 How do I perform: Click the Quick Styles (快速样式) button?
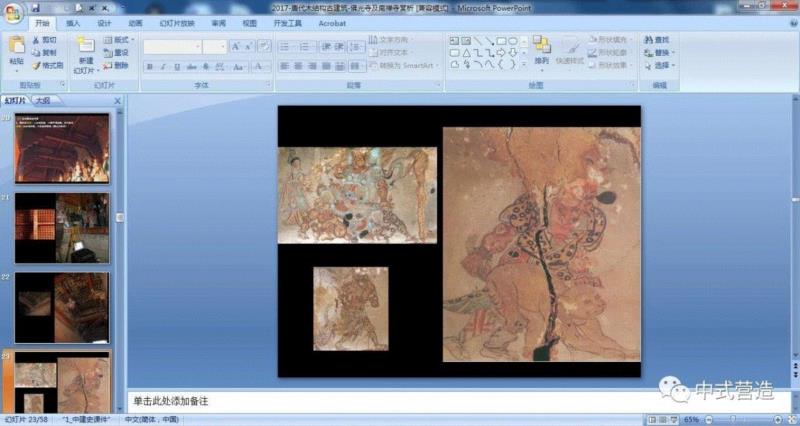[569, 49]
